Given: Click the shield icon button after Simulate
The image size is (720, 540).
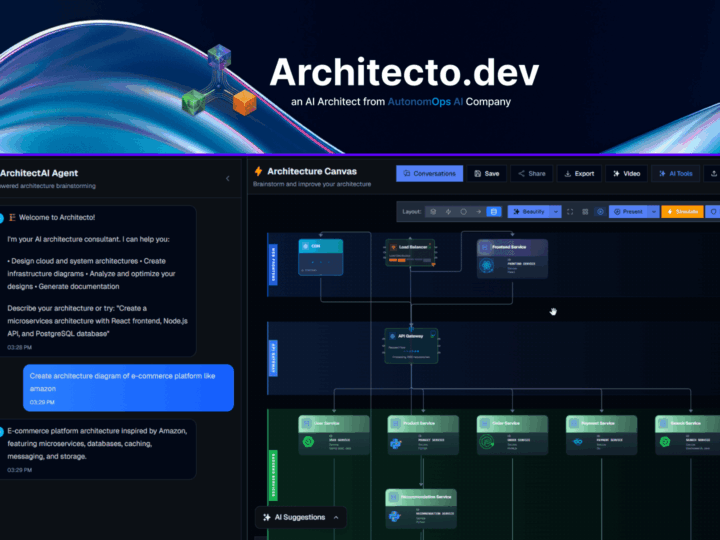Looking at the screenshot, I should click(713, 212).
